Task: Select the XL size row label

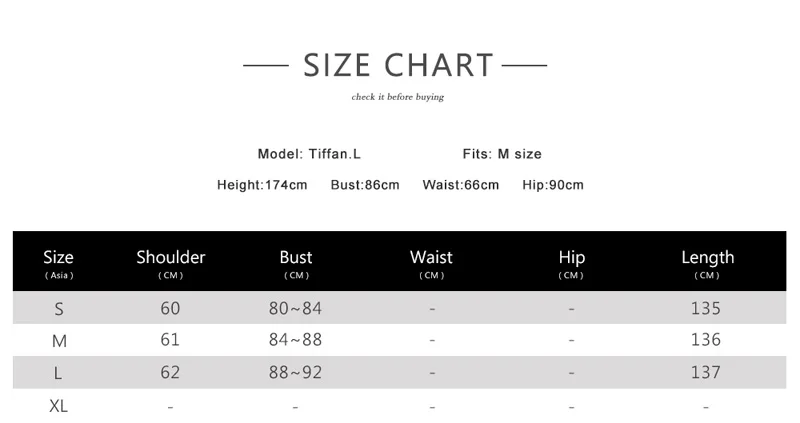Action: point(59,406)
